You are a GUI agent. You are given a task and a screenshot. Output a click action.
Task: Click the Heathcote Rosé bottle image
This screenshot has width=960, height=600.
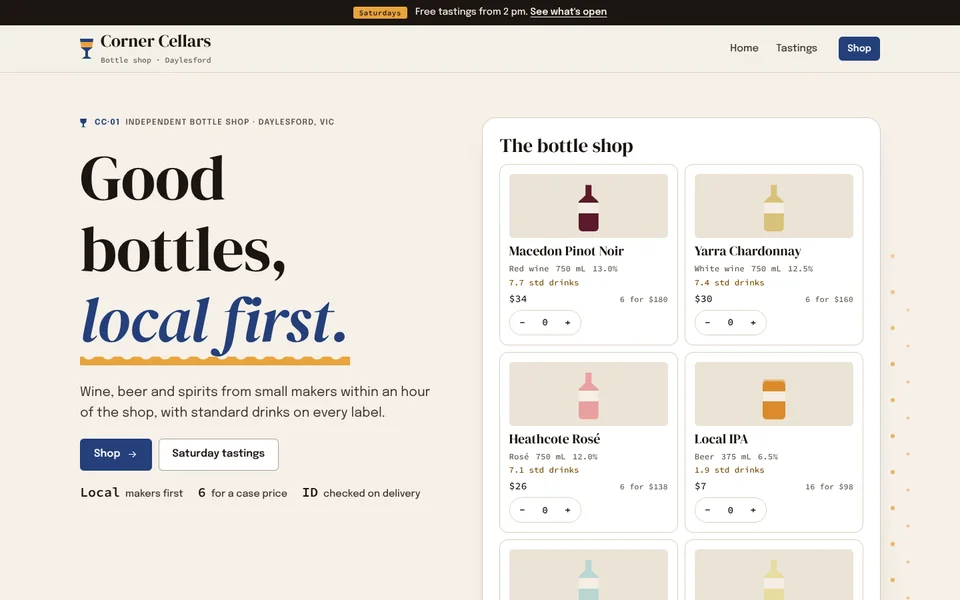588,394
